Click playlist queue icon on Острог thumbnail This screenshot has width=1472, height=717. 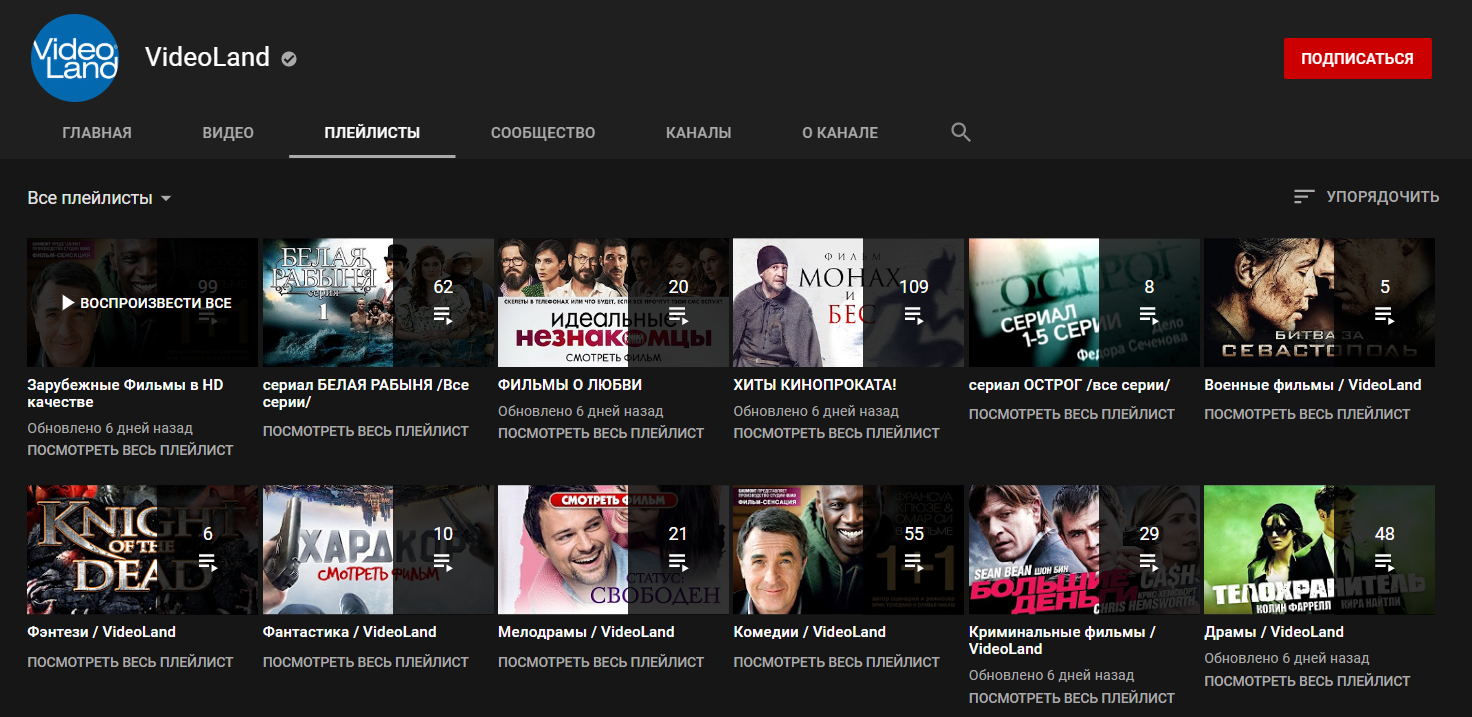(x=1149, y=315)
